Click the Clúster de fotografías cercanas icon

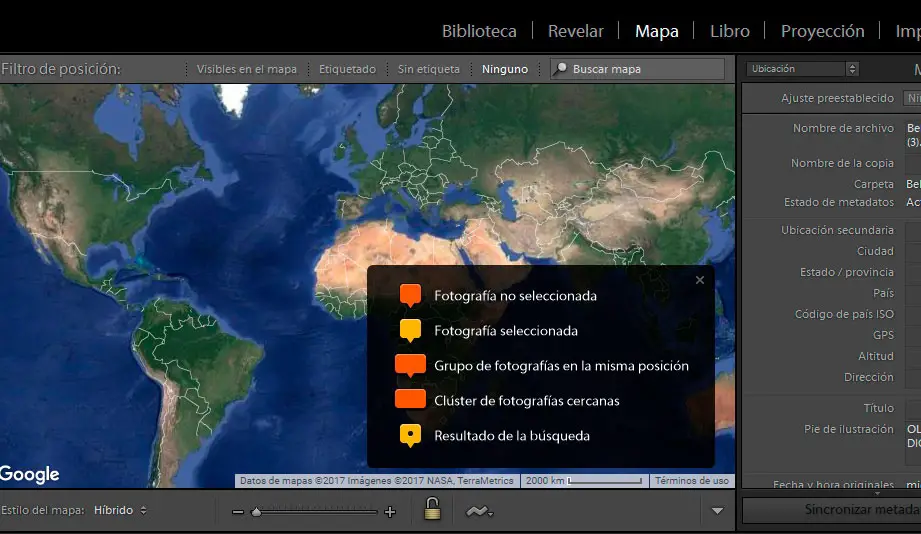[x=411, y=399]
